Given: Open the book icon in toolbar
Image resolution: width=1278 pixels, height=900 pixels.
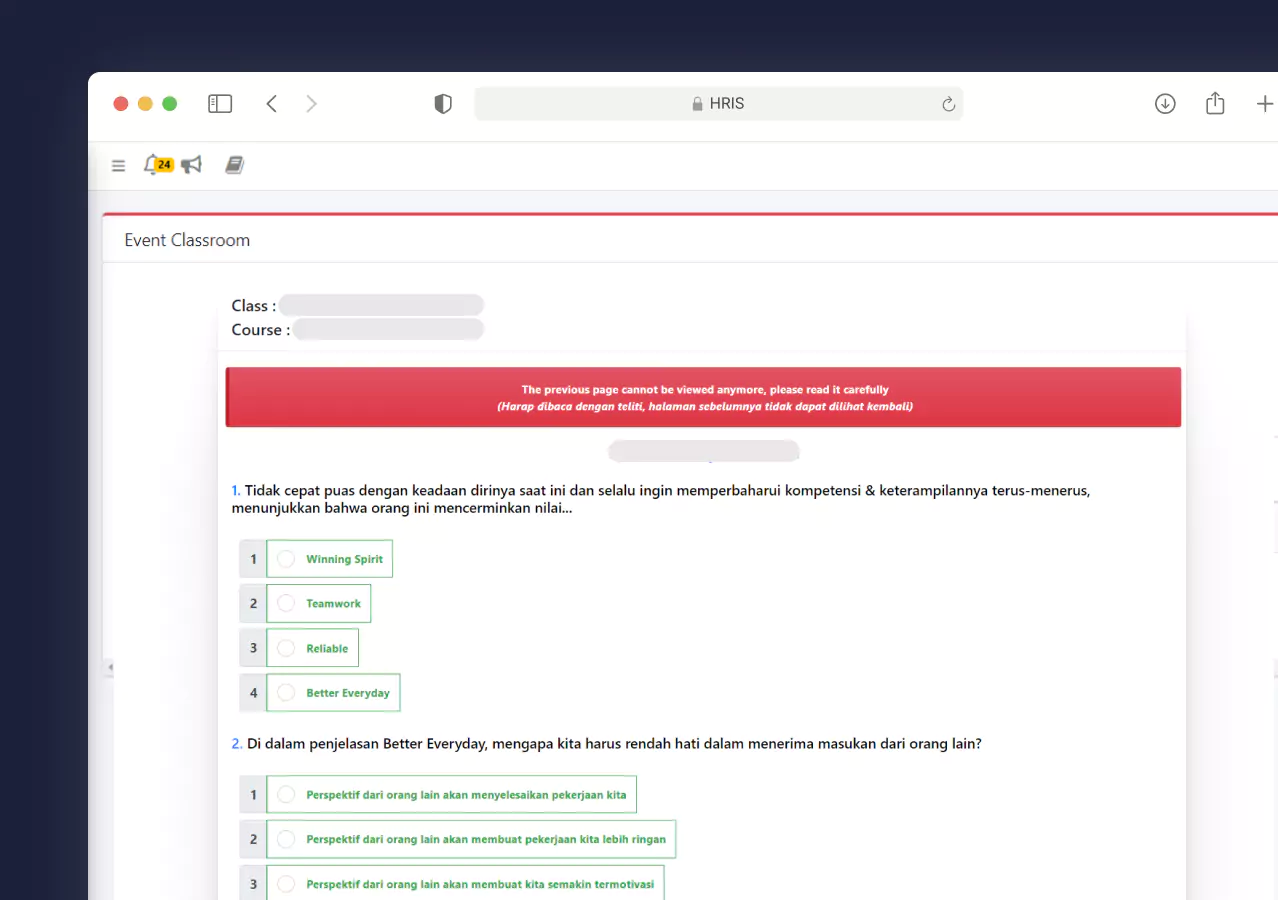Looking at the screenshot, I should [x=234, y=165].
